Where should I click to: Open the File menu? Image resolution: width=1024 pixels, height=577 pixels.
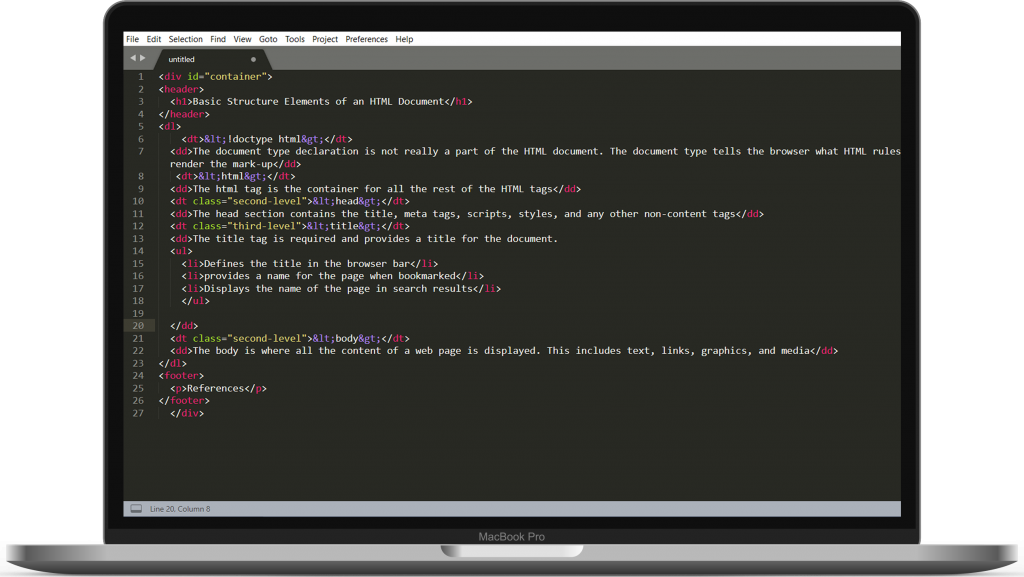click(132, 39)
